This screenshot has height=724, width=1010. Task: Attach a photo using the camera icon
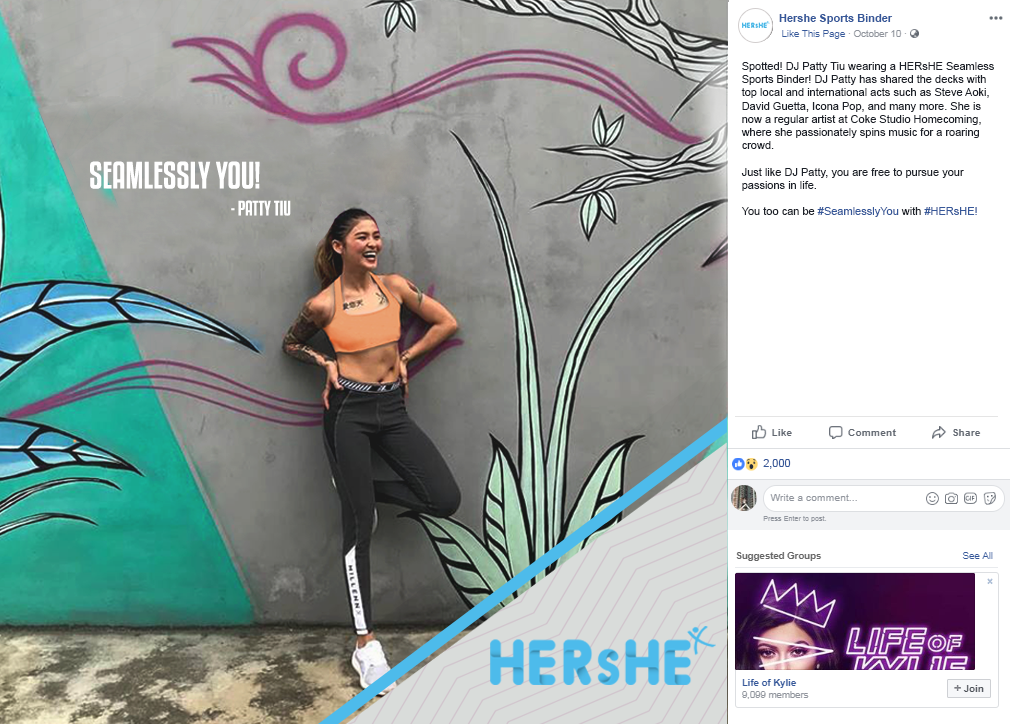point(951,498)
